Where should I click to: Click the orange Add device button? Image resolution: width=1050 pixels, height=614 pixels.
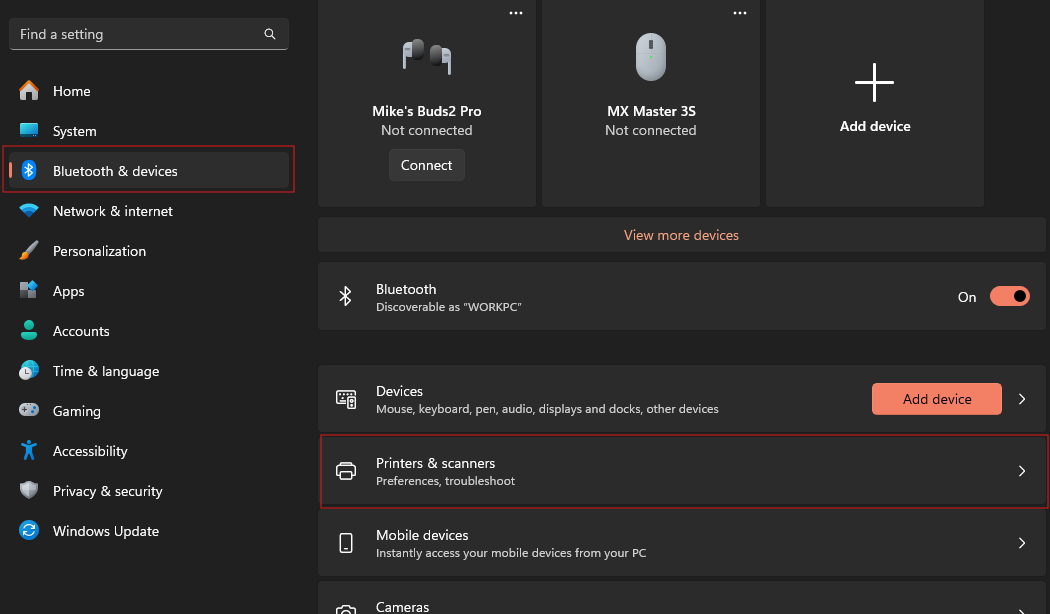pyautogui.click(x=937, y=399)
